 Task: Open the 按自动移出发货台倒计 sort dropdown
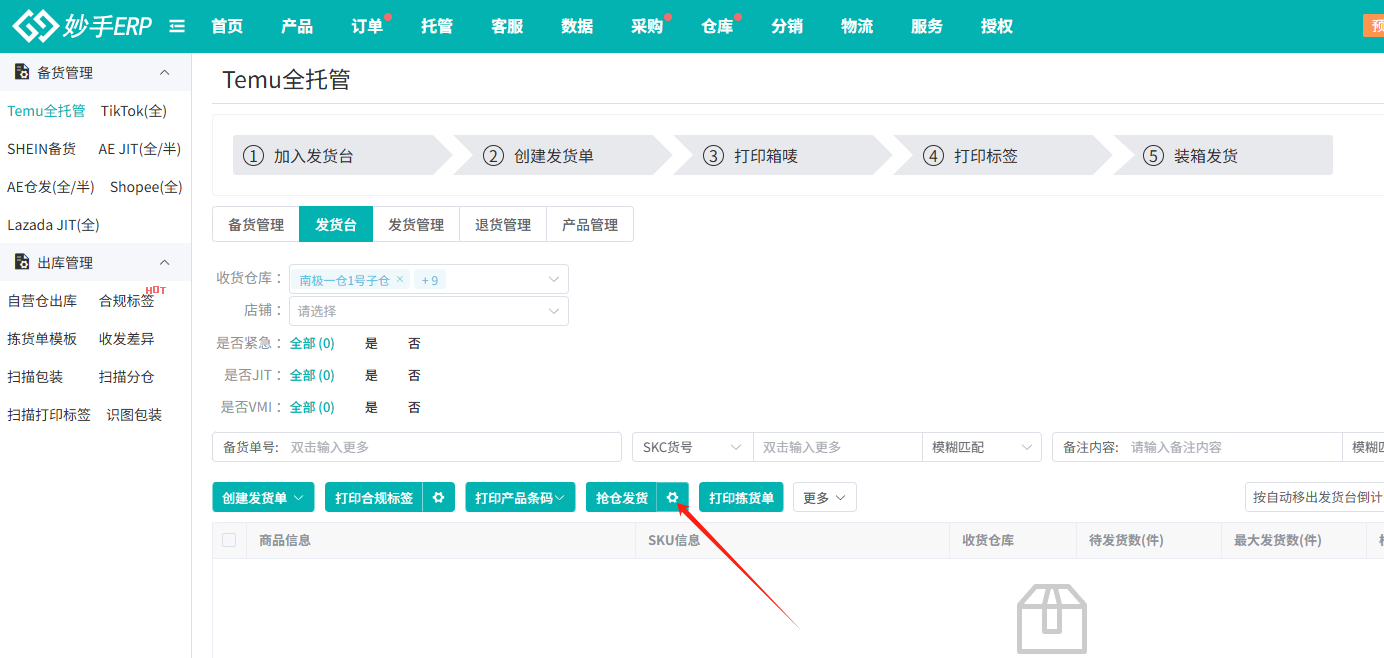click(x=1314, y=497)
